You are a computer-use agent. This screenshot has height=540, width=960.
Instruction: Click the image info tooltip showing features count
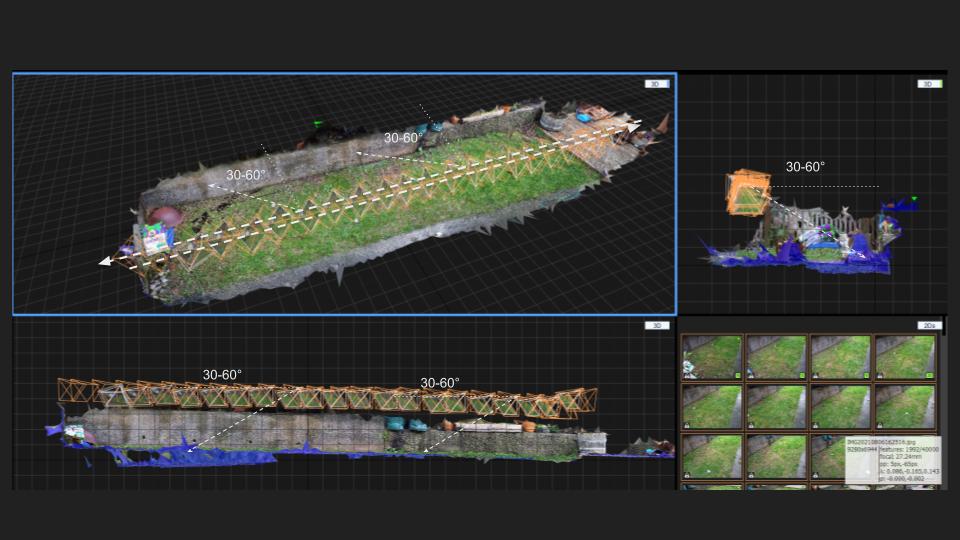[893, 460]
